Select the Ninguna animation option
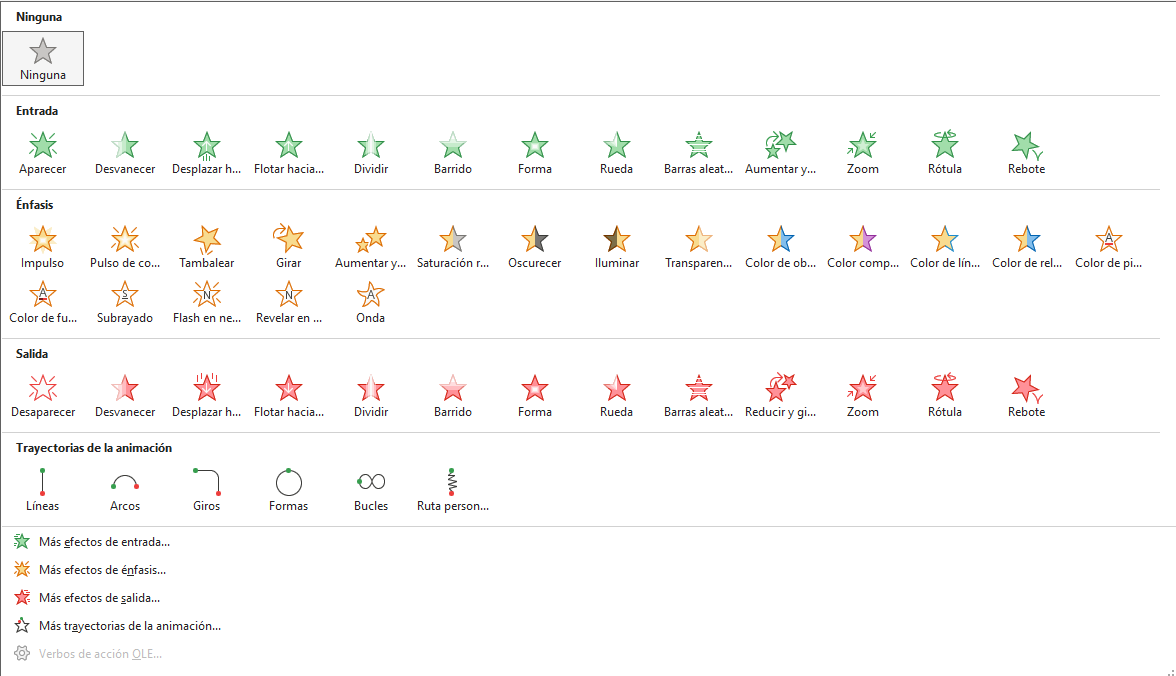This screenshot has width=1176, height=676. [x=43, y=58]
